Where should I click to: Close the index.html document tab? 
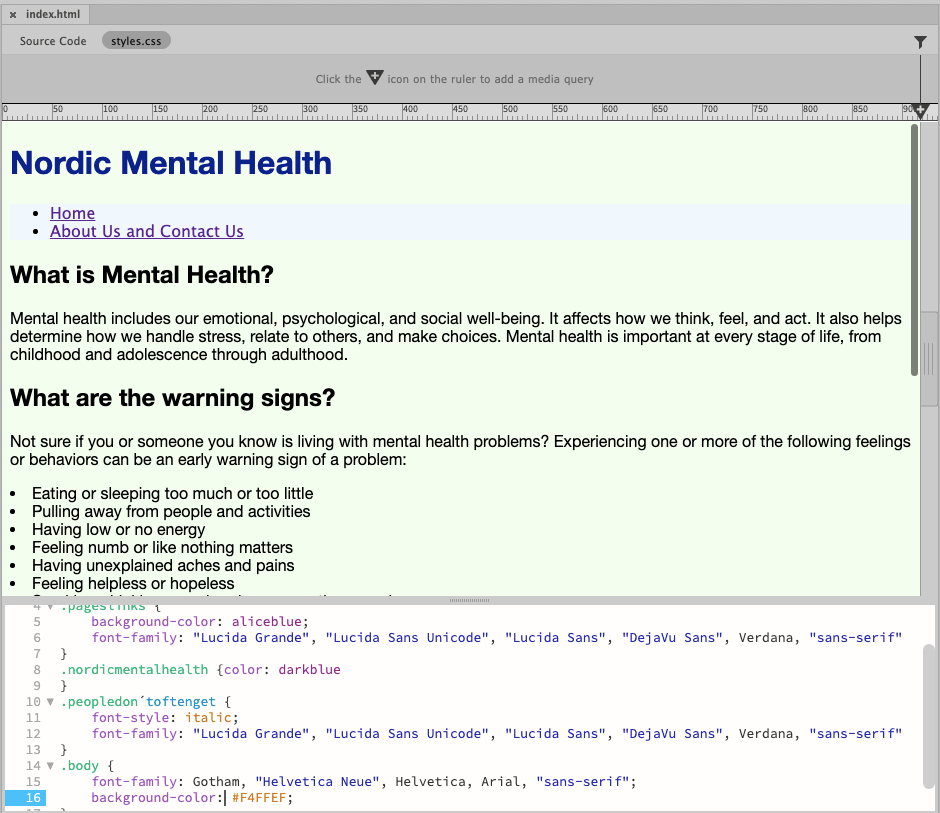pos(13,15)
